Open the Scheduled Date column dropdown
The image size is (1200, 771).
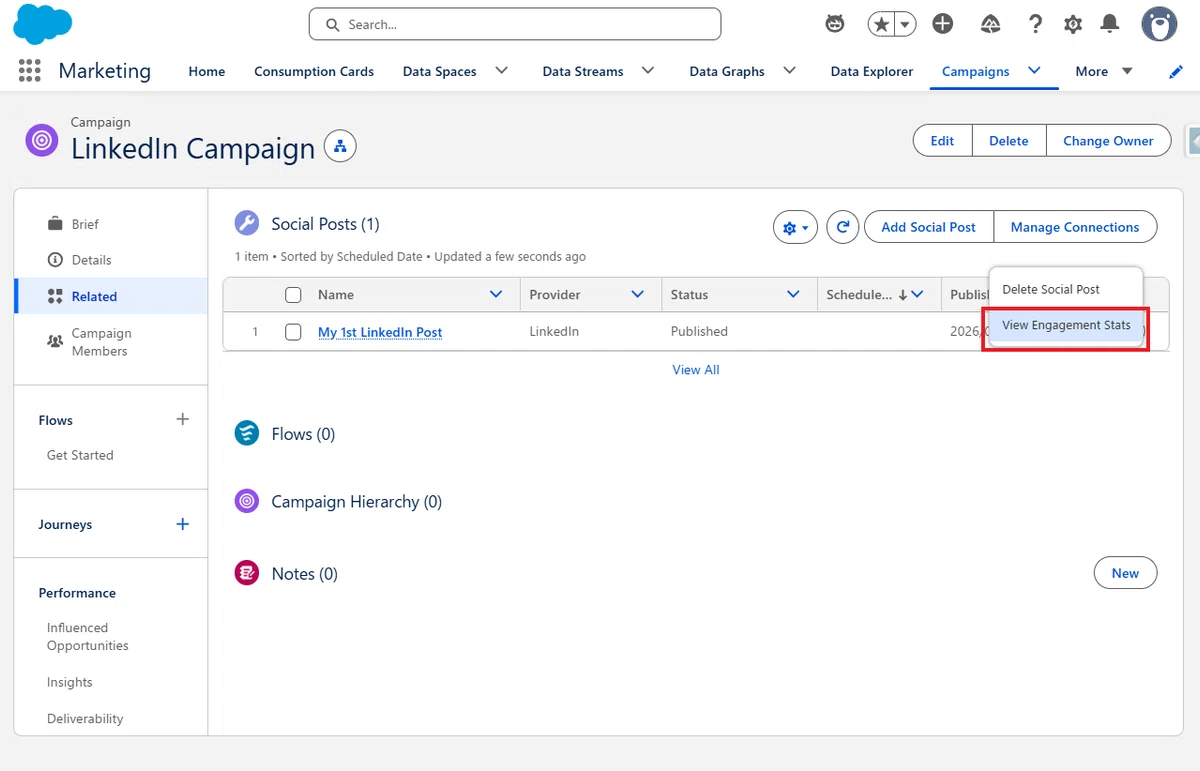tap(918, 295)
